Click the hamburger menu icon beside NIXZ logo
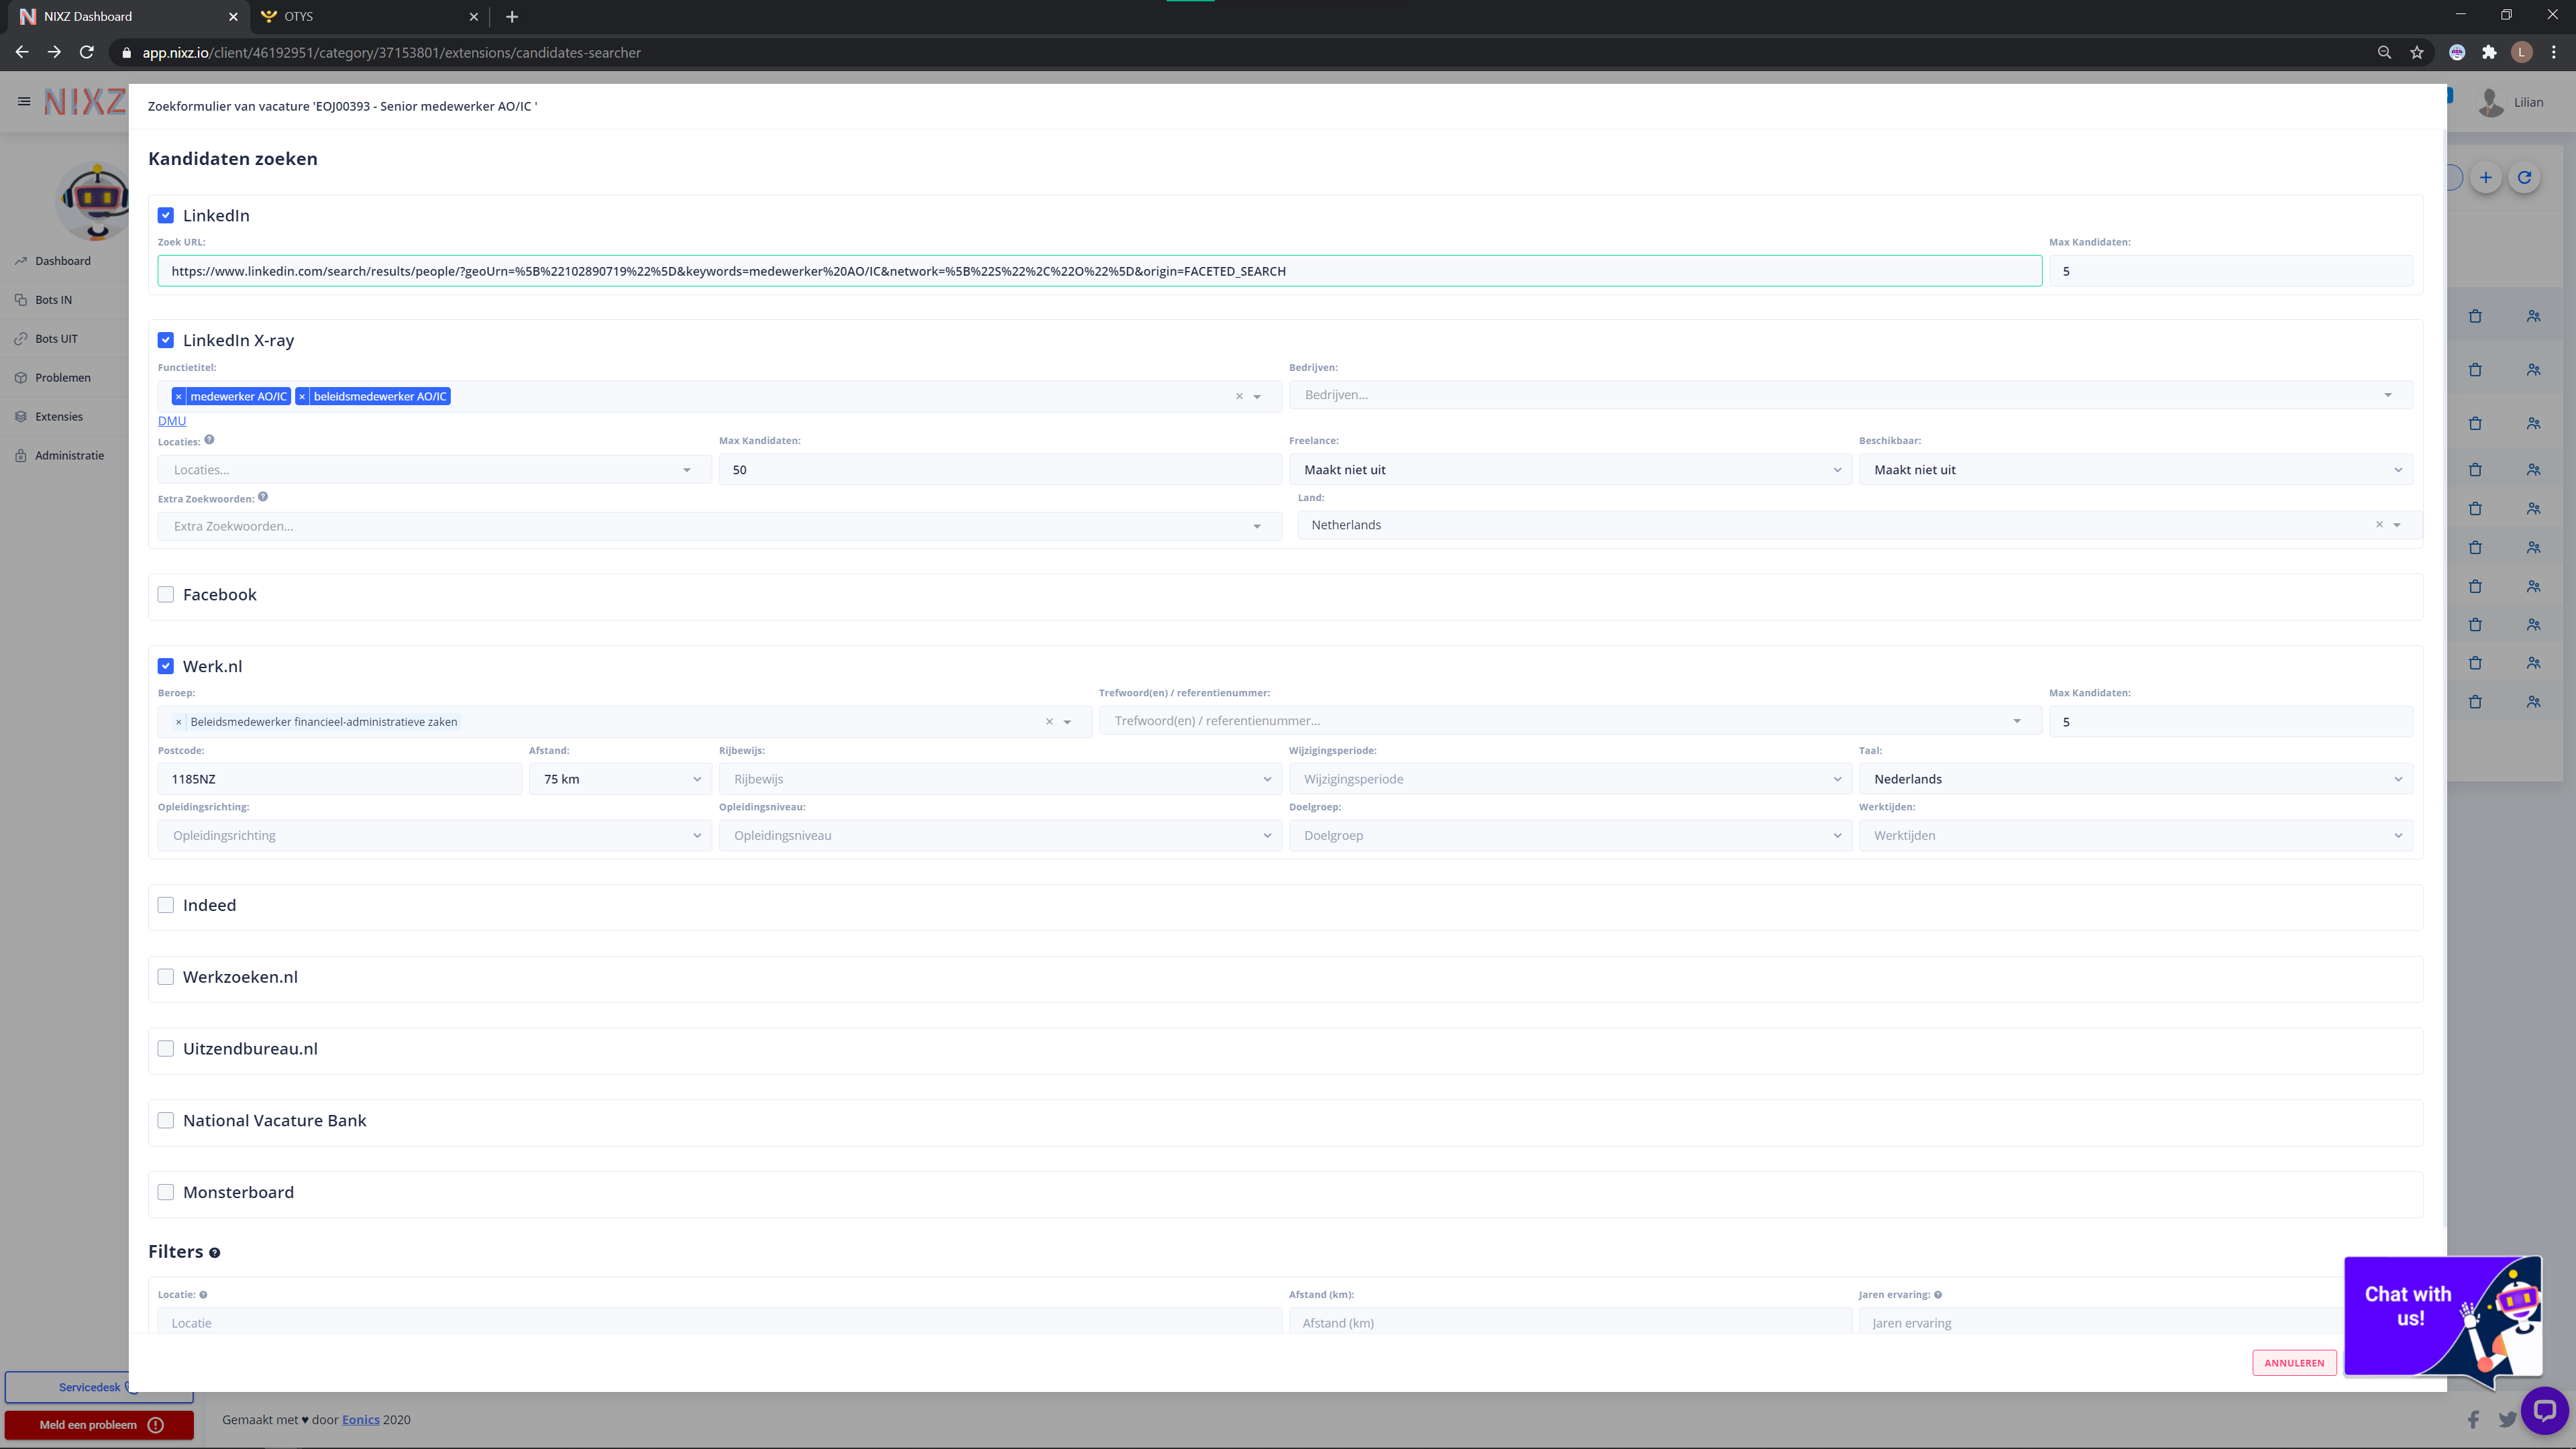The width and height of the screenshot is (2576, 1449). coord(24,101)
